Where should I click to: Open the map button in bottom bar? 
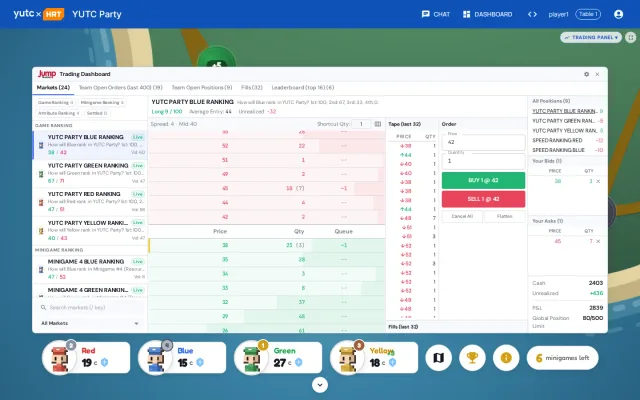pos(438,358)
